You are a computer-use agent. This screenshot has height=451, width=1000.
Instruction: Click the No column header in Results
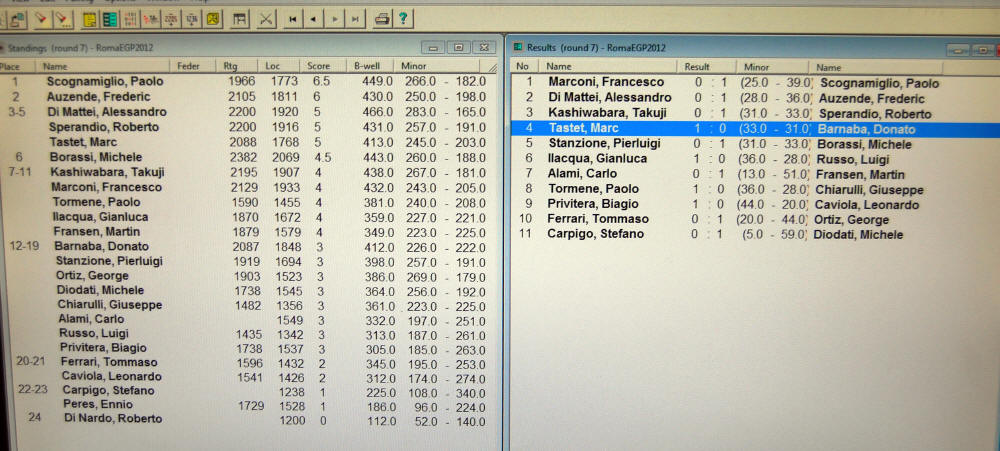point(525,67)
